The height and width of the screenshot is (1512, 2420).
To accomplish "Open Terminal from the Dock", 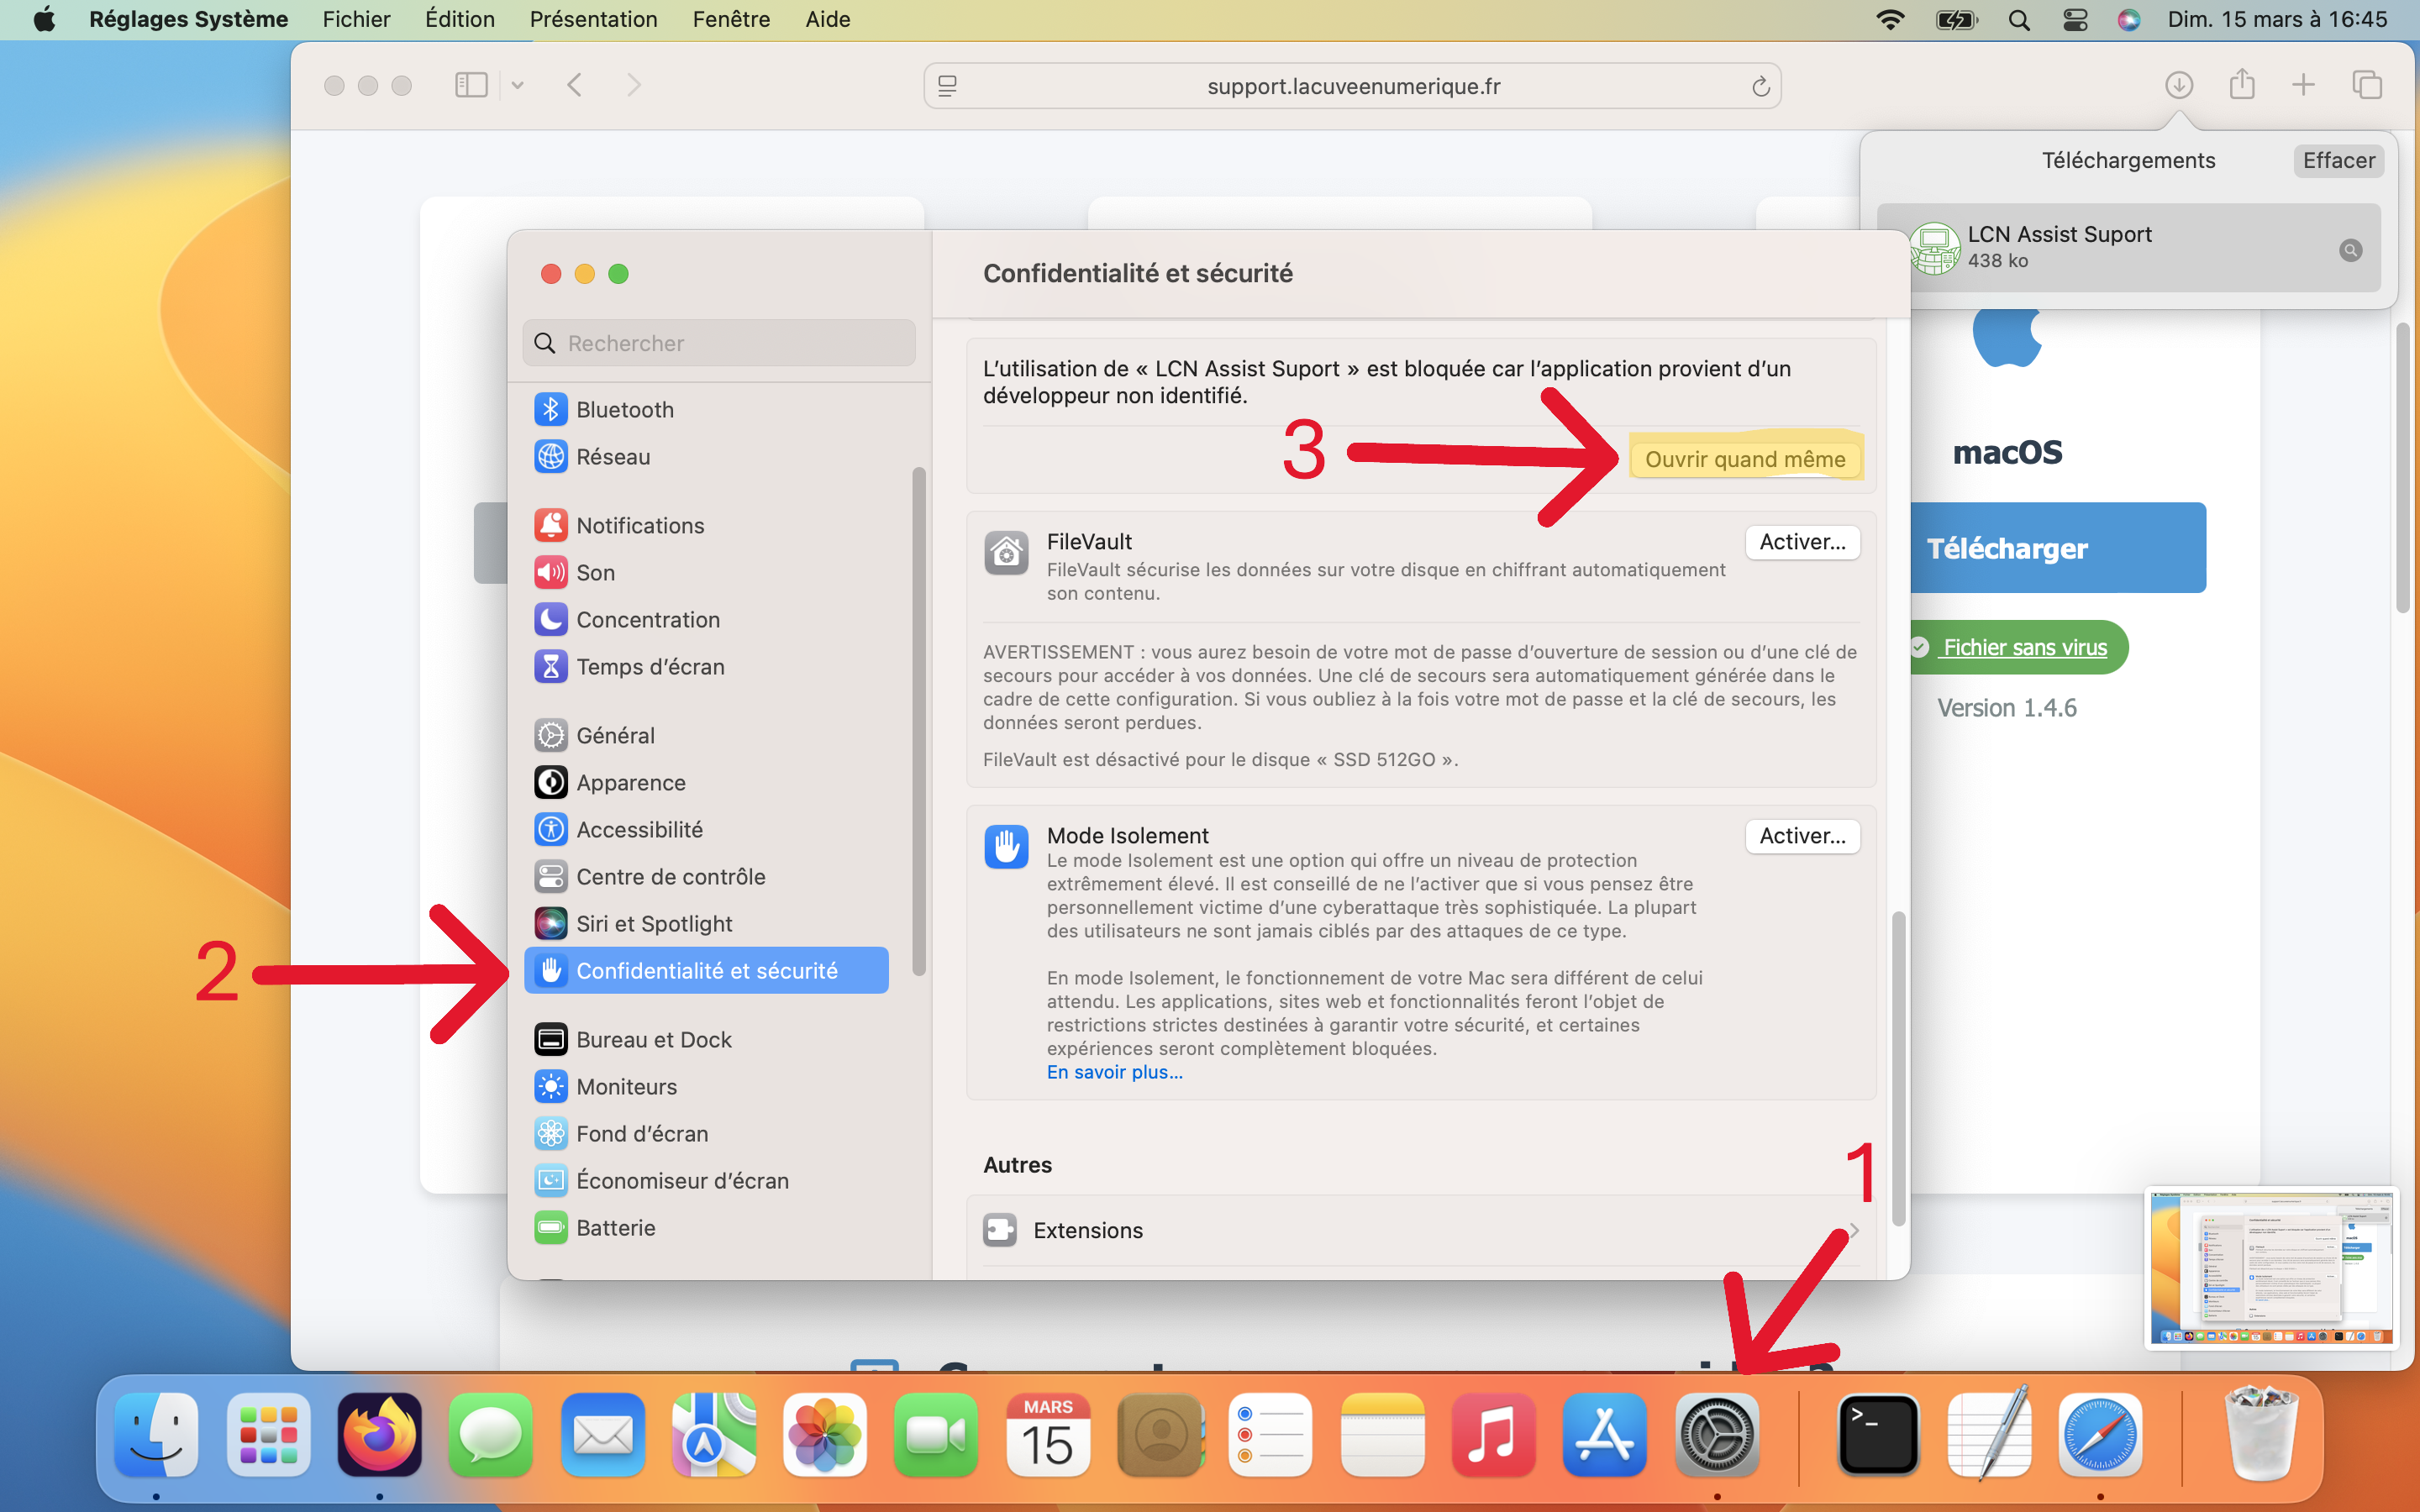I will click(x=1878, y=1435).
